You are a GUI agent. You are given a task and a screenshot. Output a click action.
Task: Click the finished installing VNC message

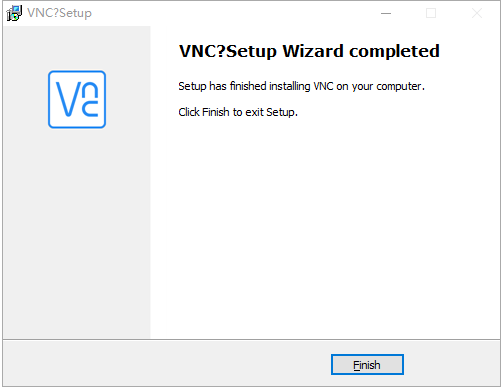point(301,86)
